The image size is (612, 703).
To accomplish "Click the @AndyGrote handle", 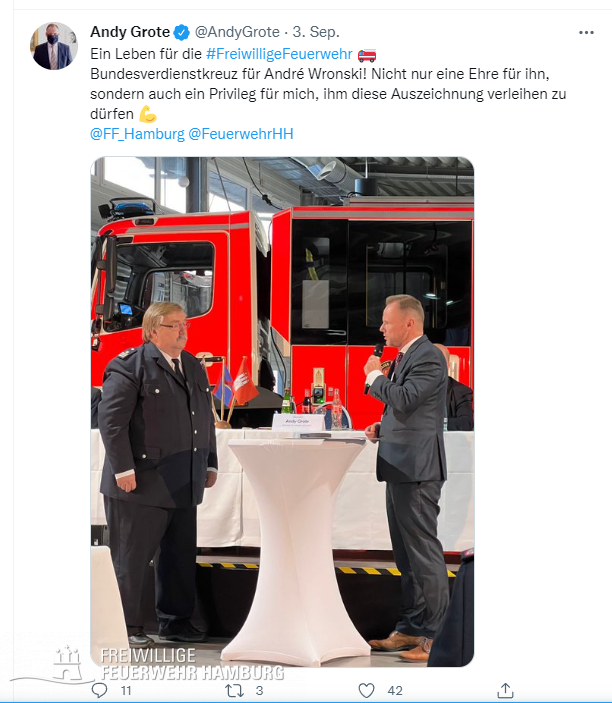I will (x=237, y=32).
